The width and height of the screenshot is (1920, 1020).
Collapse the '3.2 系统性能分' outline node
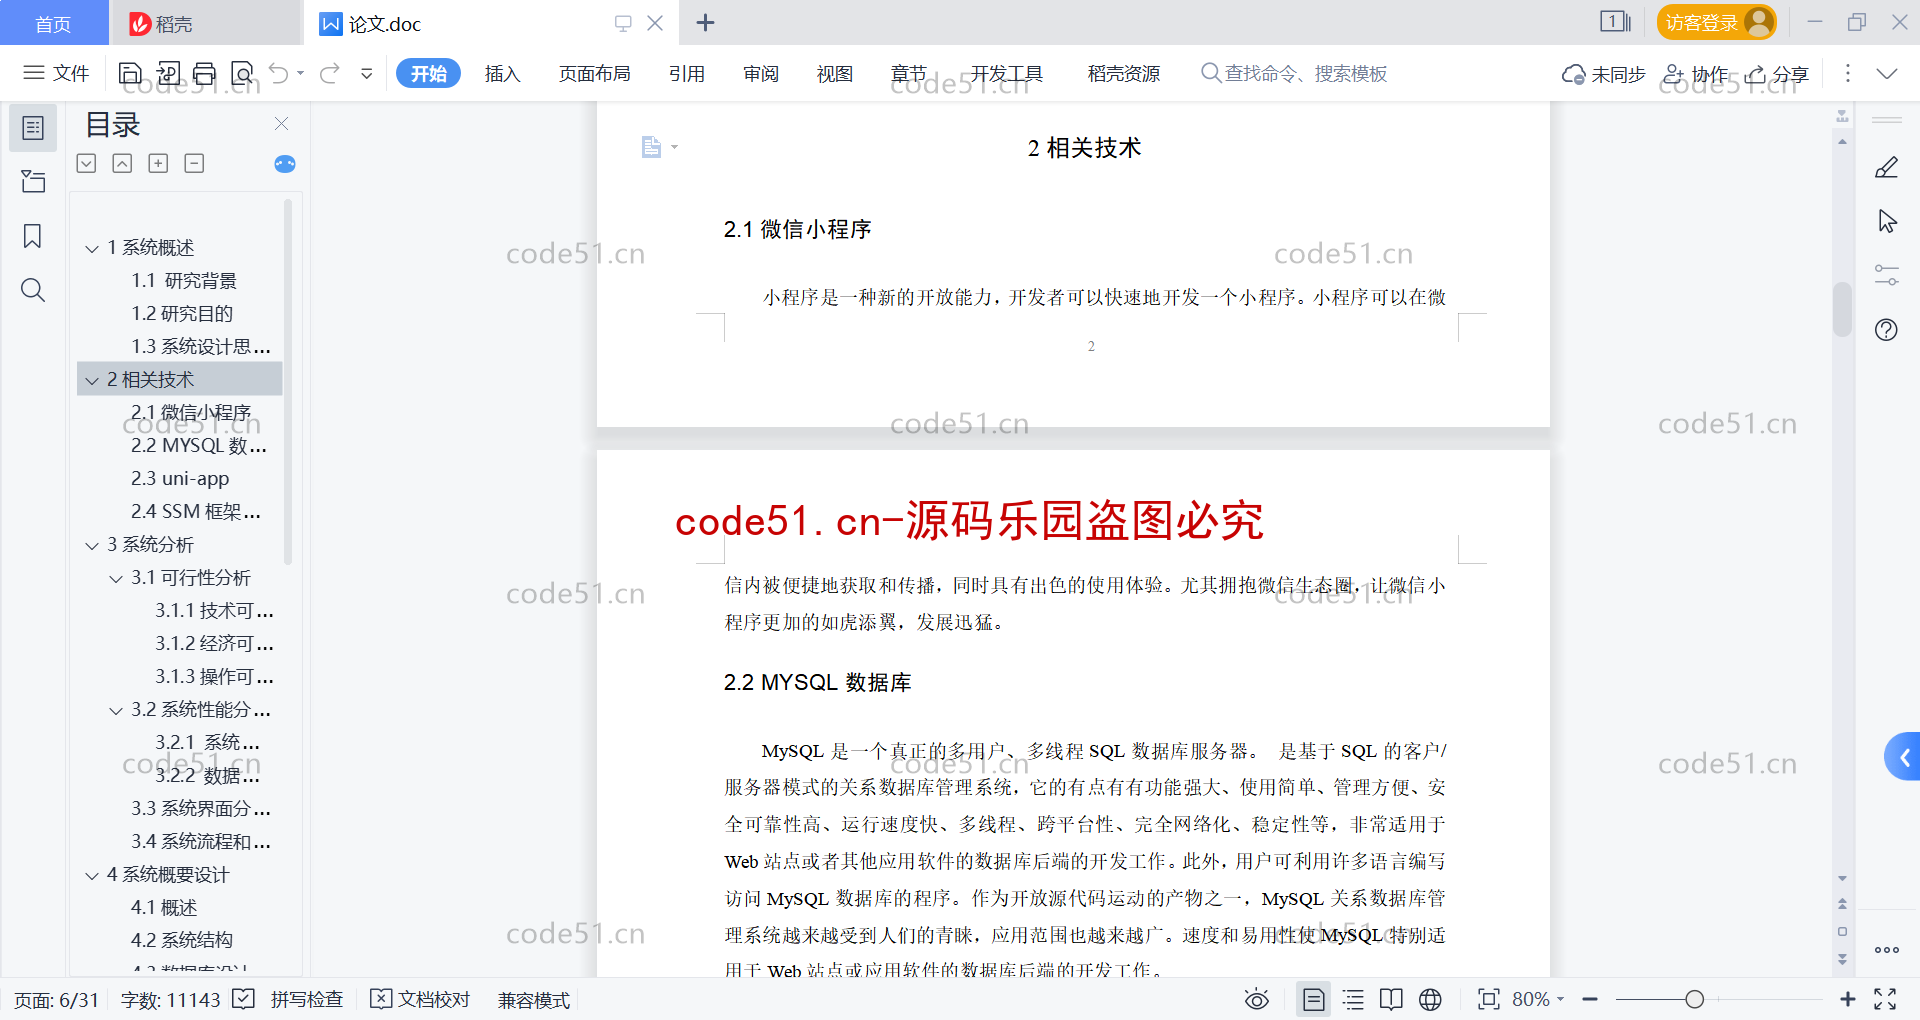[116, 710]
